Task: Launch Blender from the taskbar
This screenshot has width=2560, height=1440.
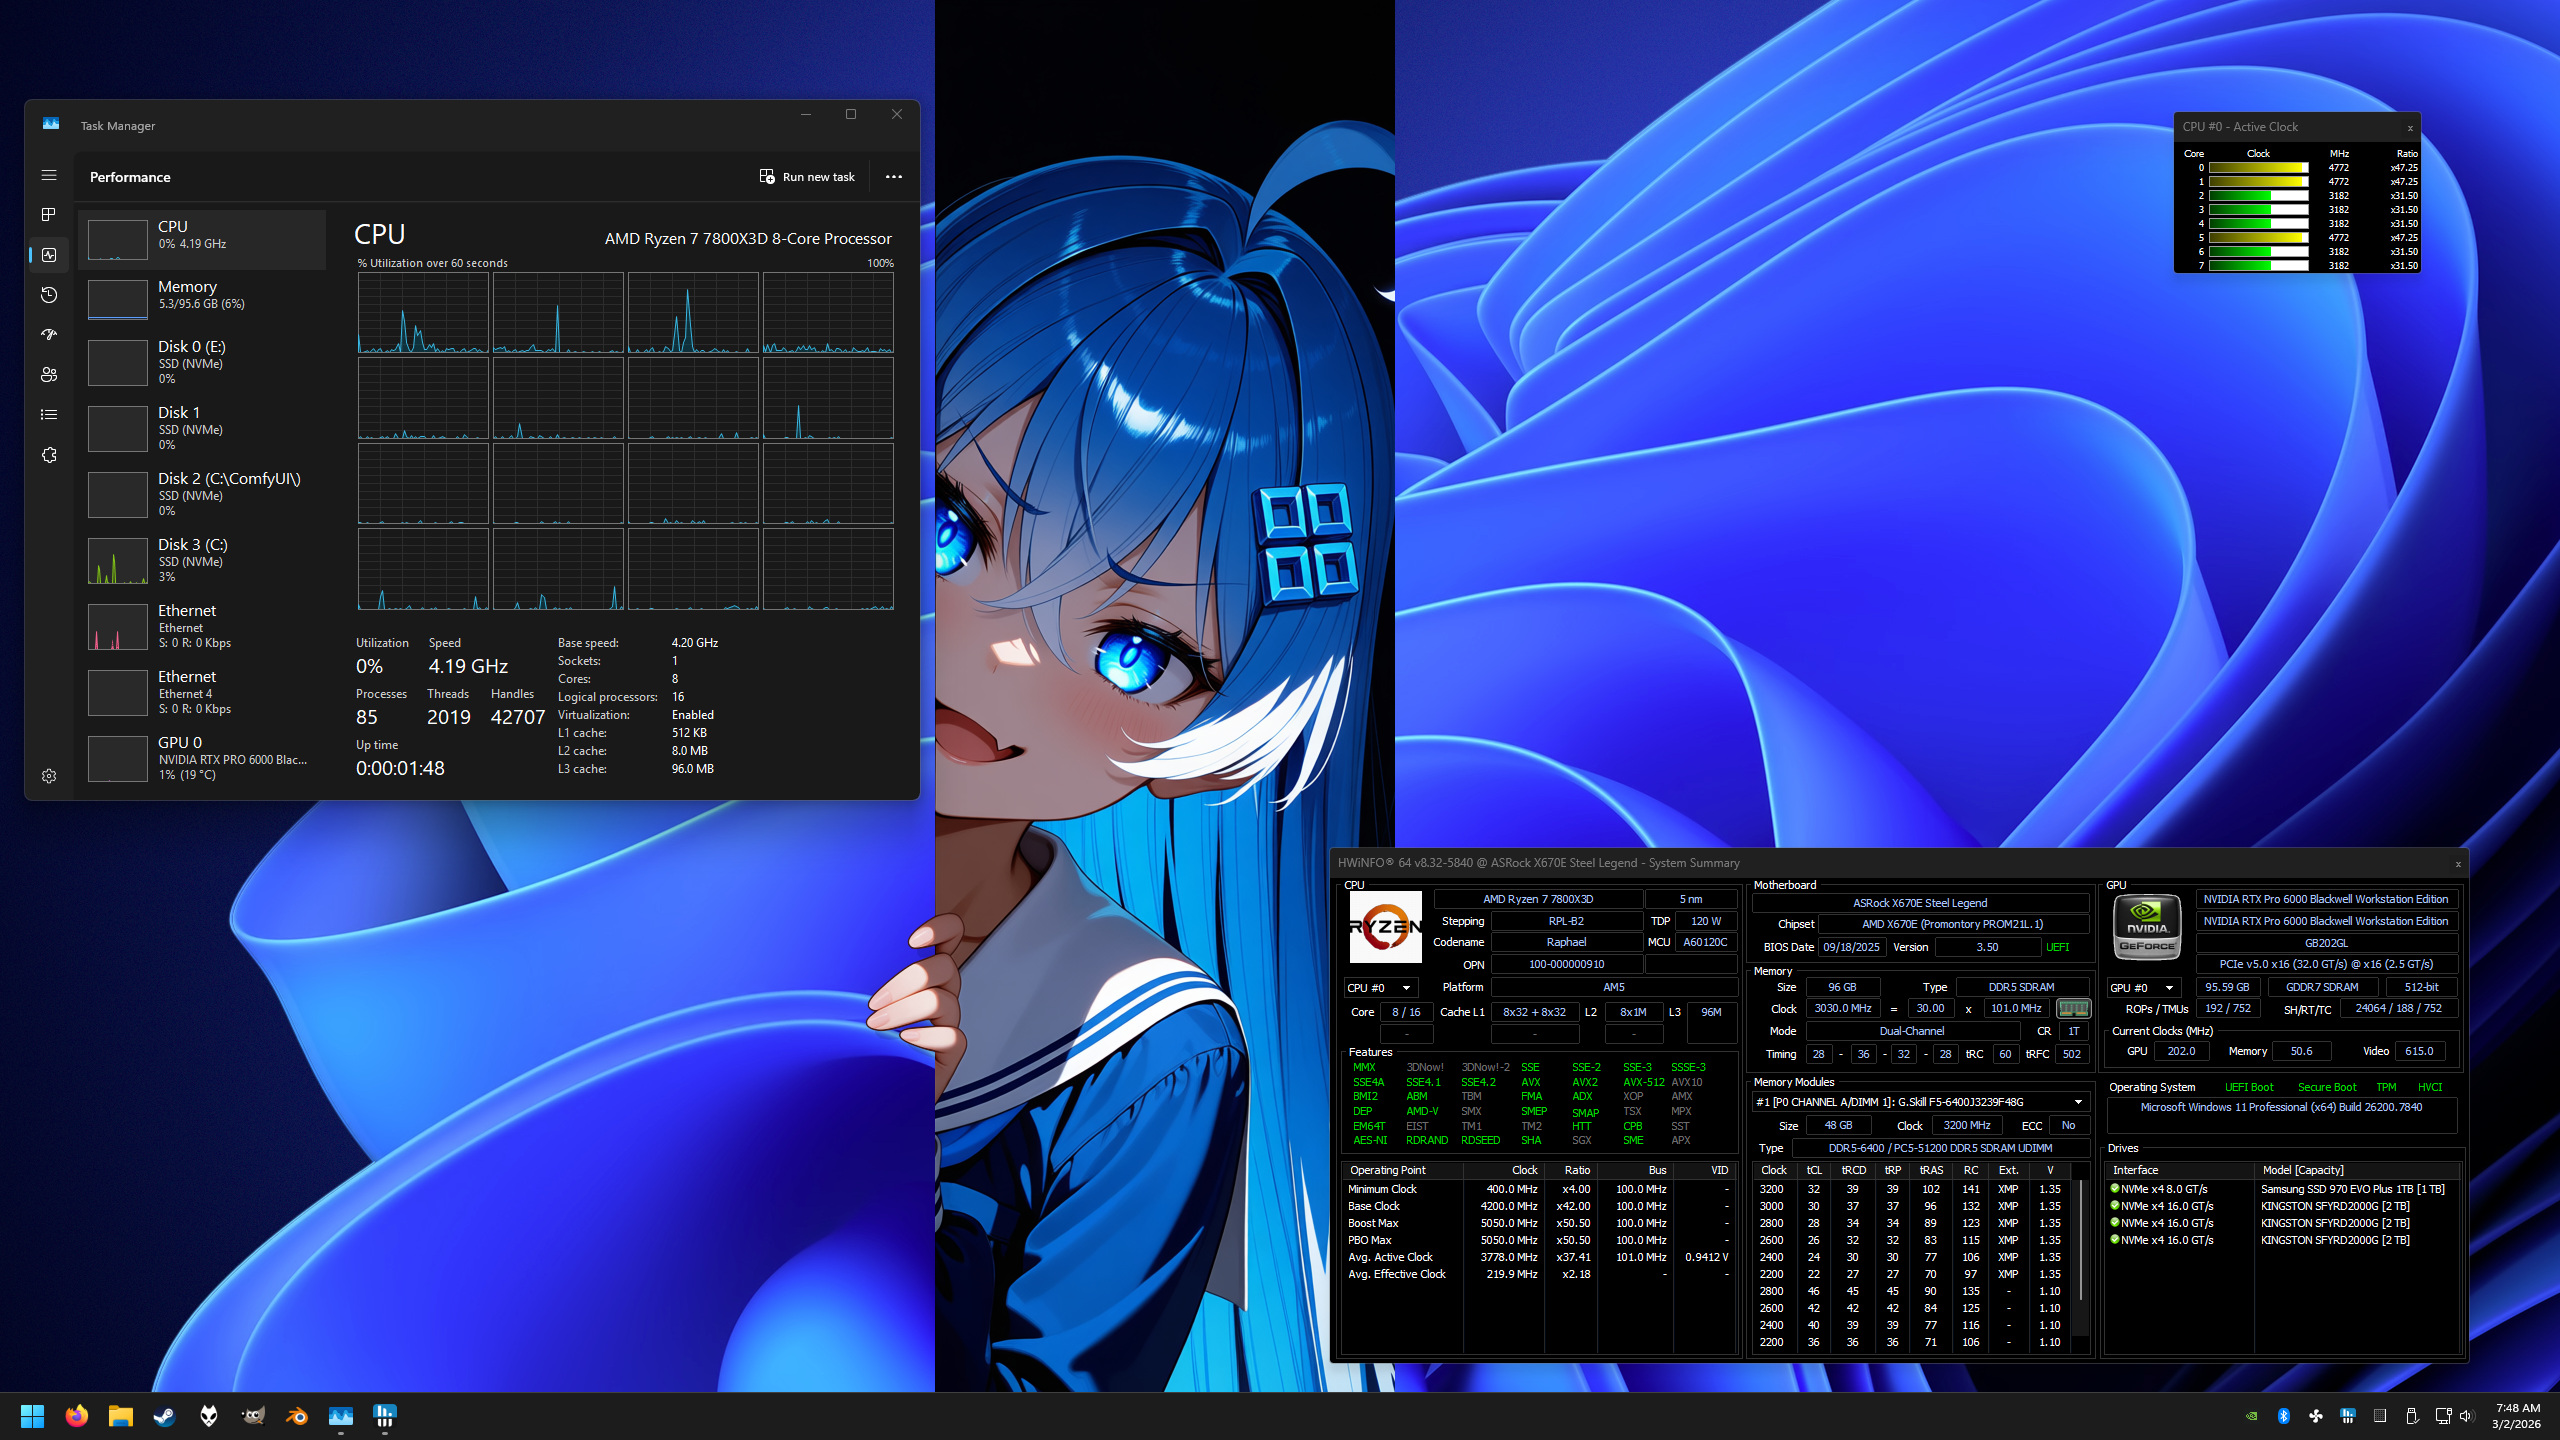Action: (x=297, y=1416)
